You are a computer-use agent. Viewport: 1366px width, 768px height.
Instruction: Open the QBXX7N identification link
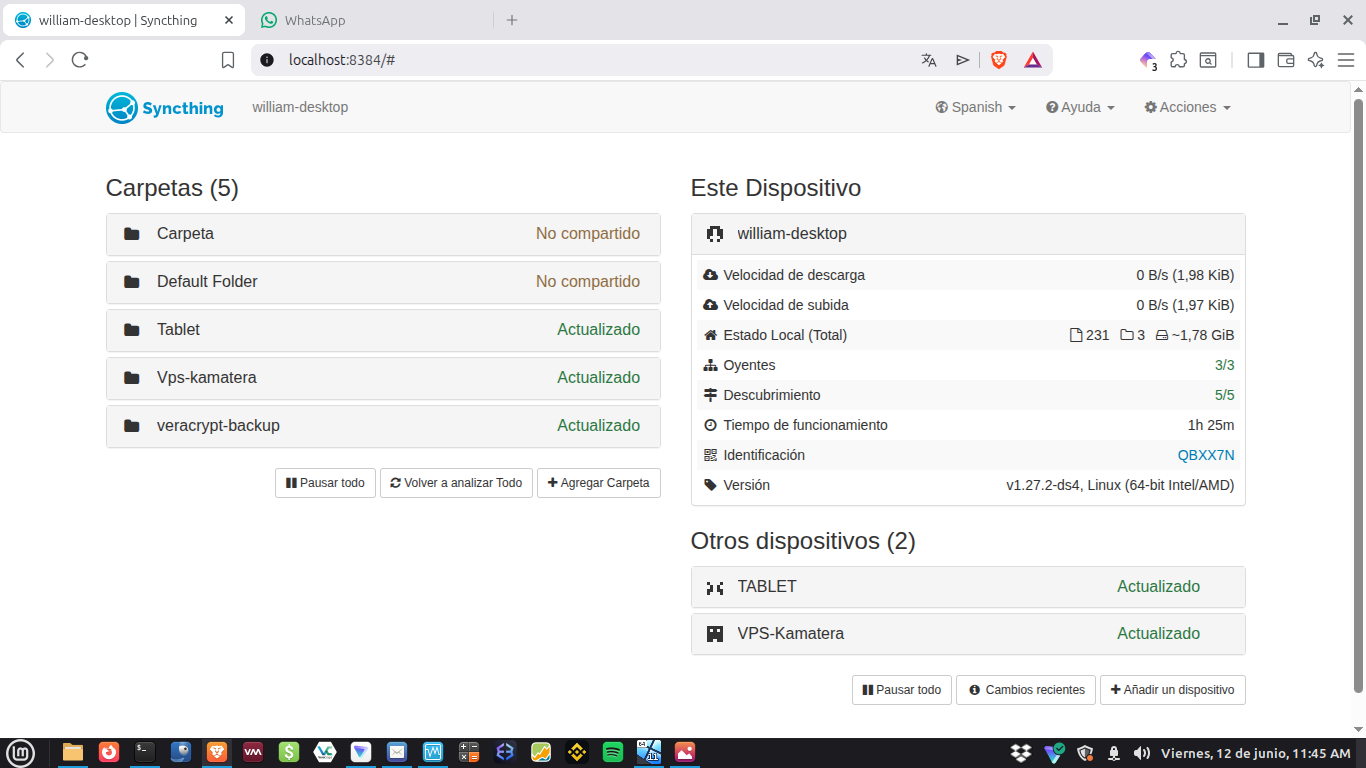coord(1206,455)
